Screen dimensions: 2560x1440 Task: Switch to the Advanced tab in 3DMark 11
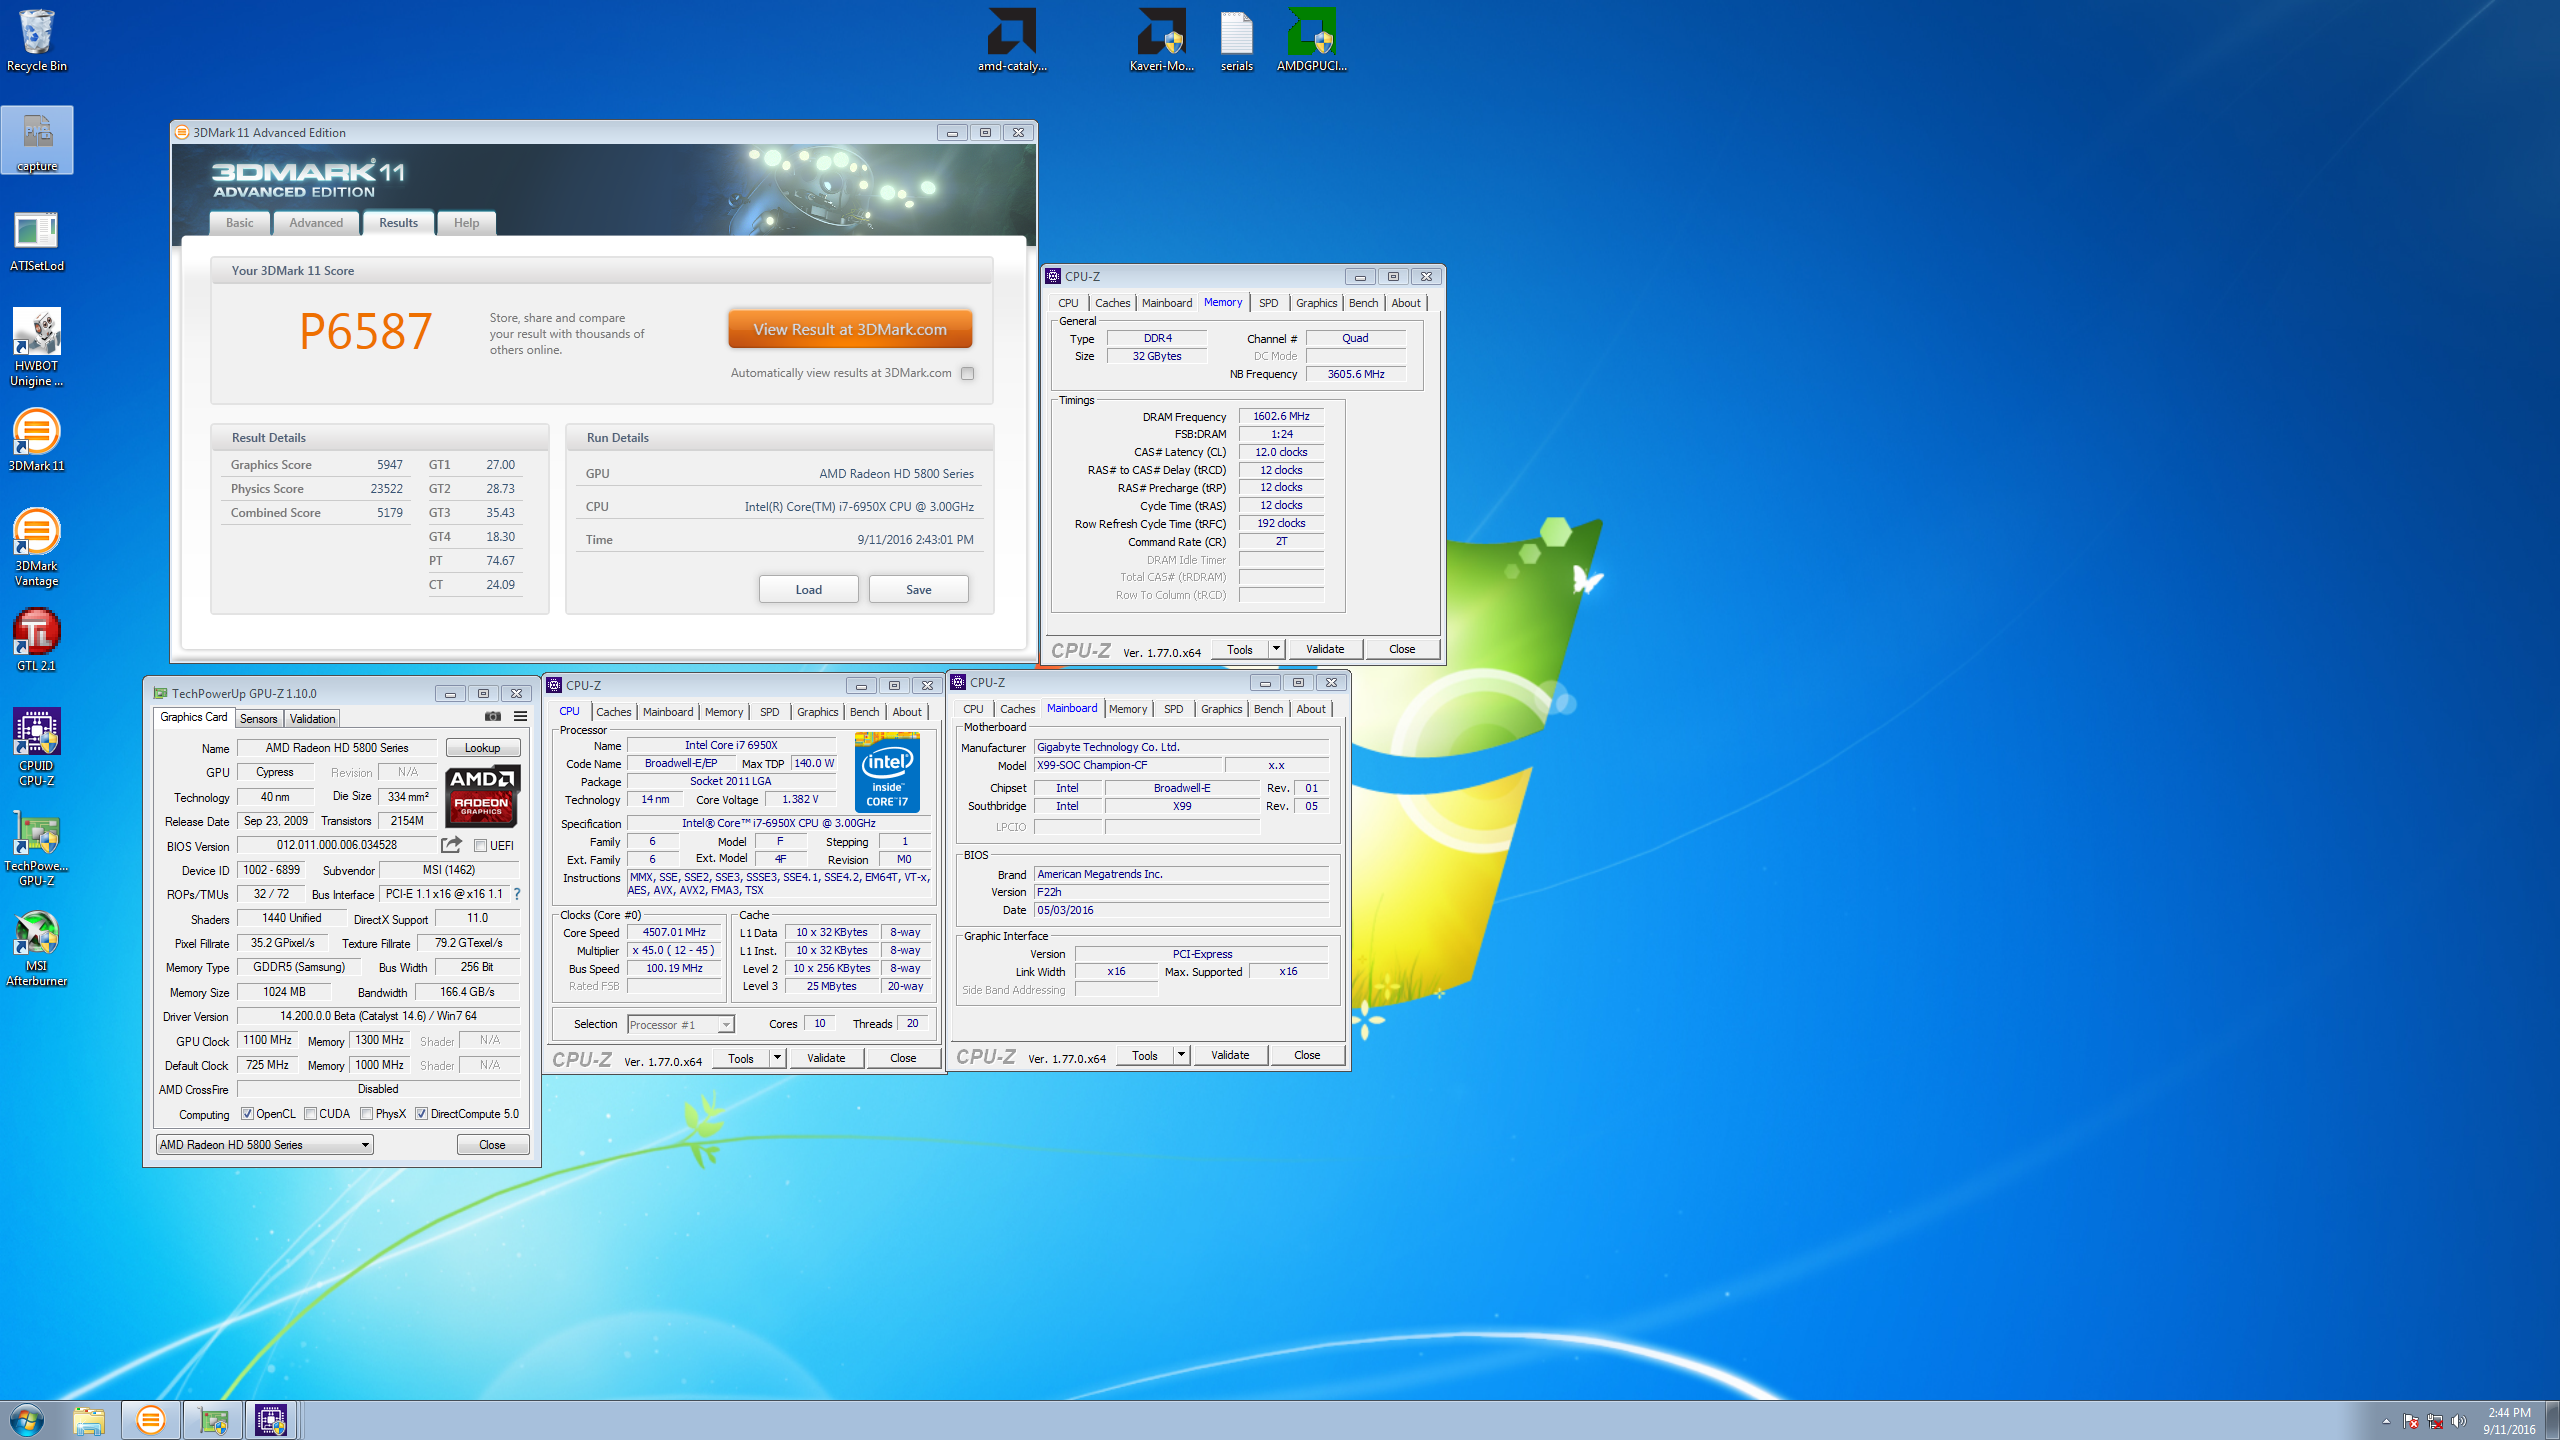tap(316, 223)
